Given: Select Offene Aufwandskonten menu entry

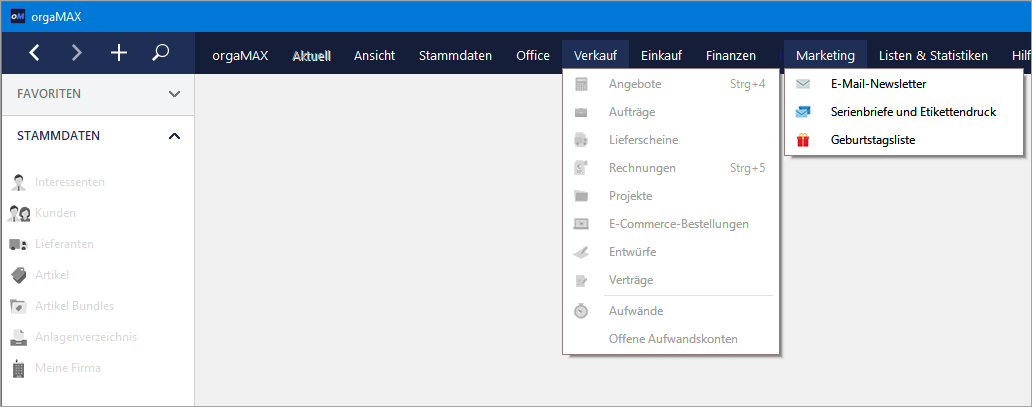Looking at the screenshot, I should tap(673, 339).
